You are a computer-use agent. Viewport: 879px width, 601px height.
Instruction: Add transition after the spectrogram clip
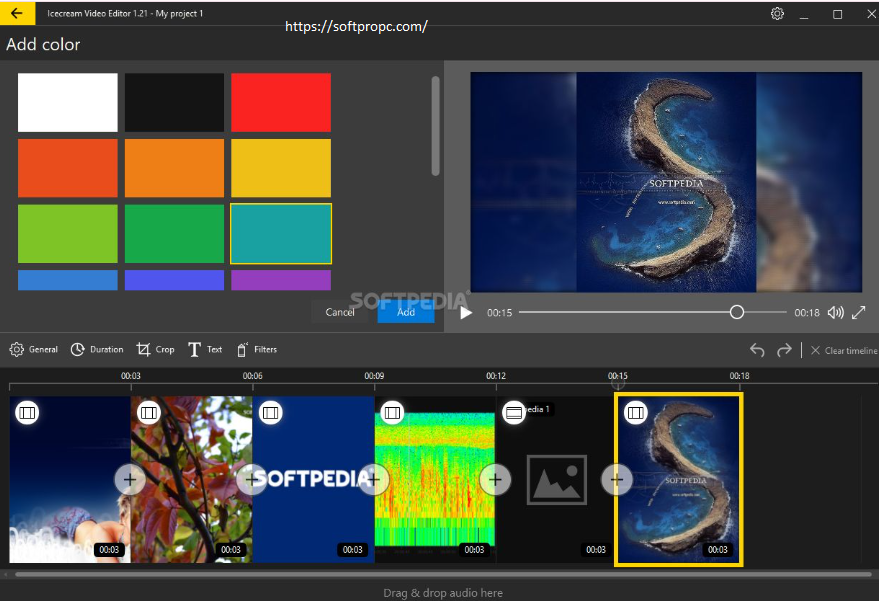(495, 479)
